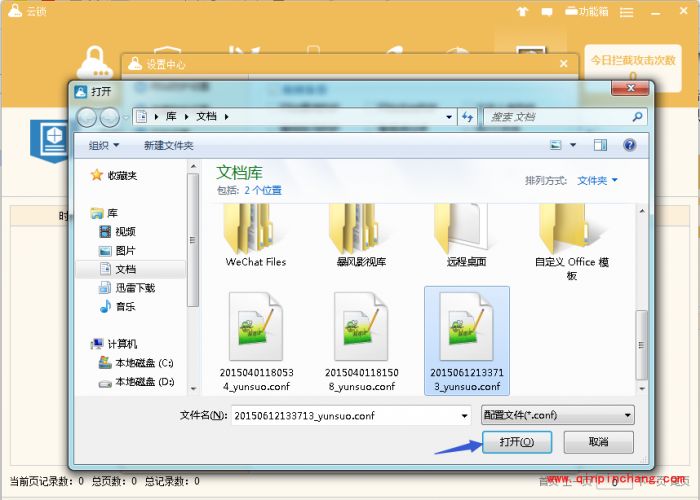Click the search magnifier icon
The width and height of the screenshot is (700, 500).
click(x=638, y=117)
